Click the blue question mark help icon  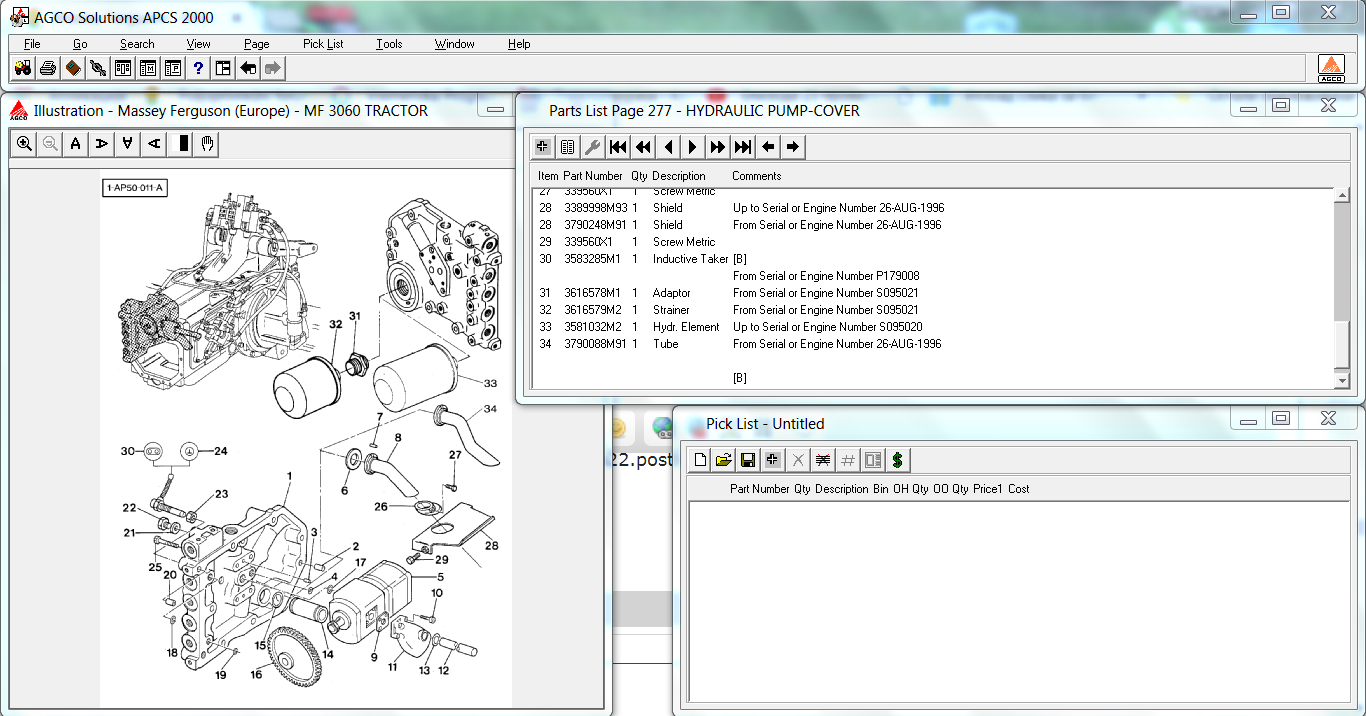pos(198,68)
